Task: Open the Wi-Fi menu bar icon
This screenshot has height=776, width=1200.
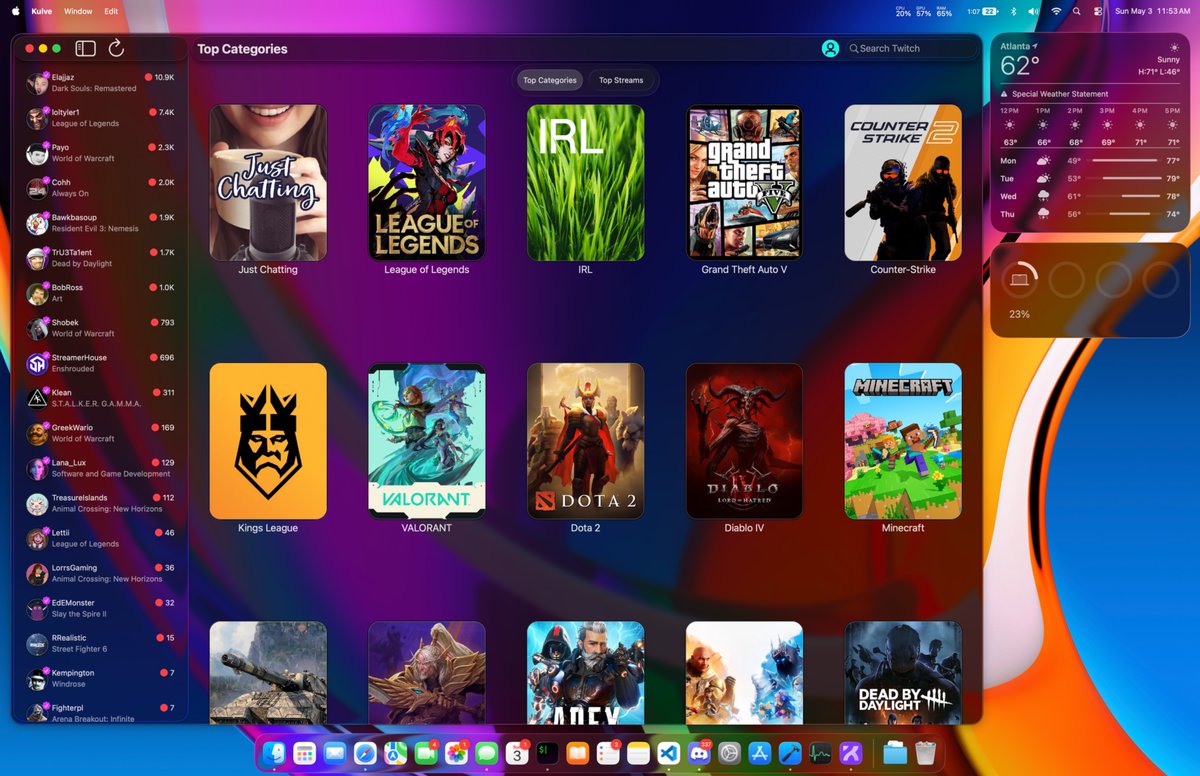Action: 1056,11
